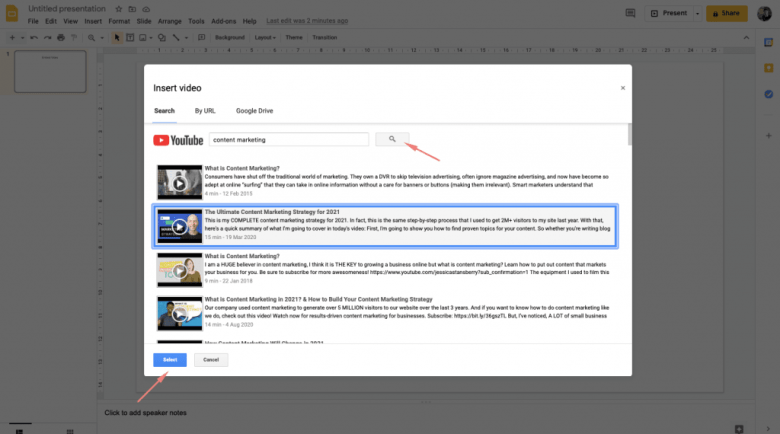
Task: Click the YouTube search text field
Action: [289, 140]
